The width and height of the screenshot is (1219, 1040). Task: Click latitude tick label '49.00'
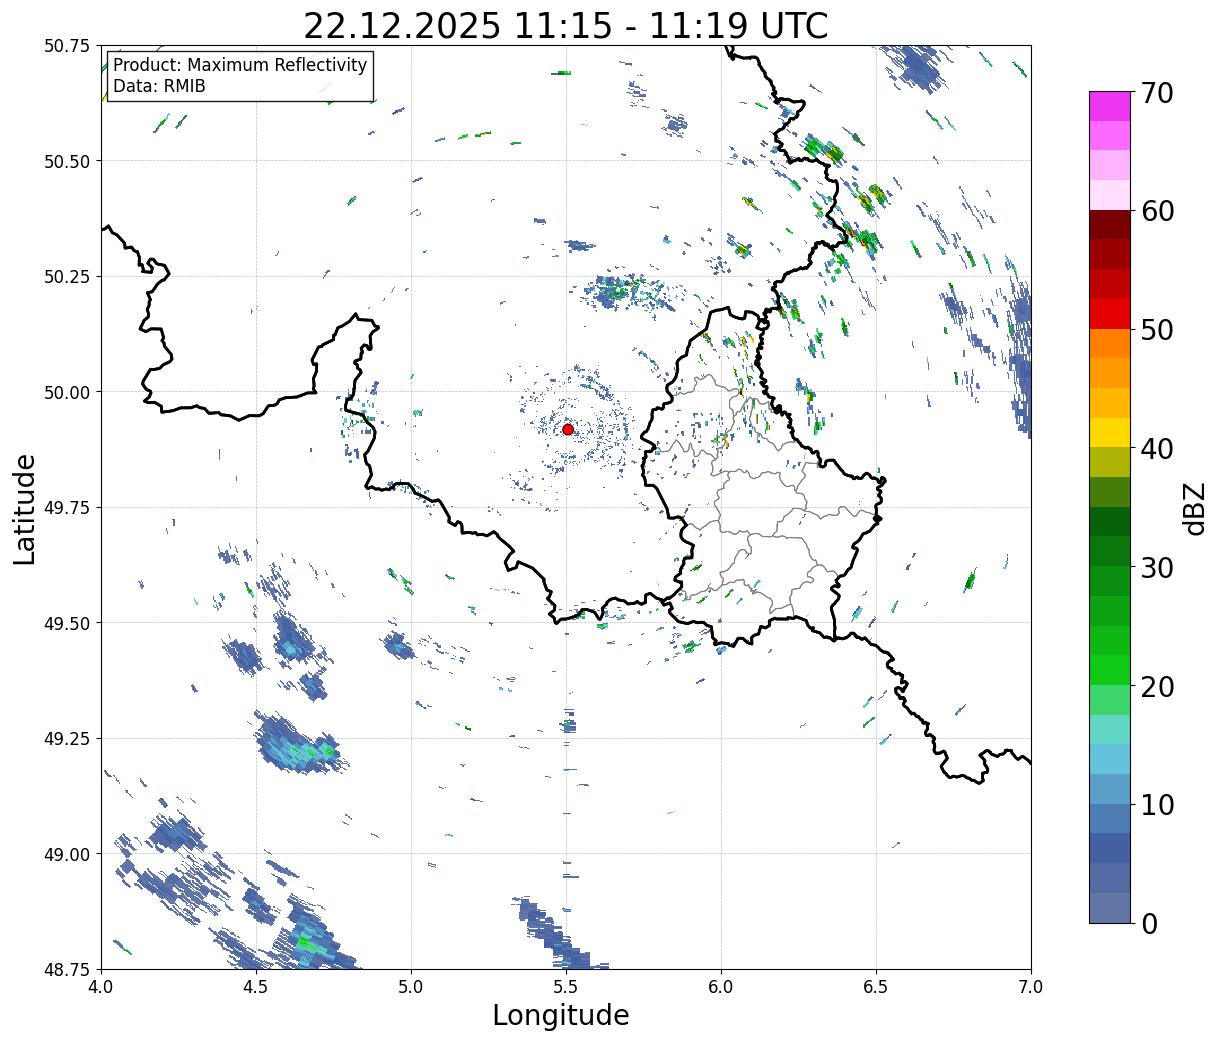coord(66,854)
